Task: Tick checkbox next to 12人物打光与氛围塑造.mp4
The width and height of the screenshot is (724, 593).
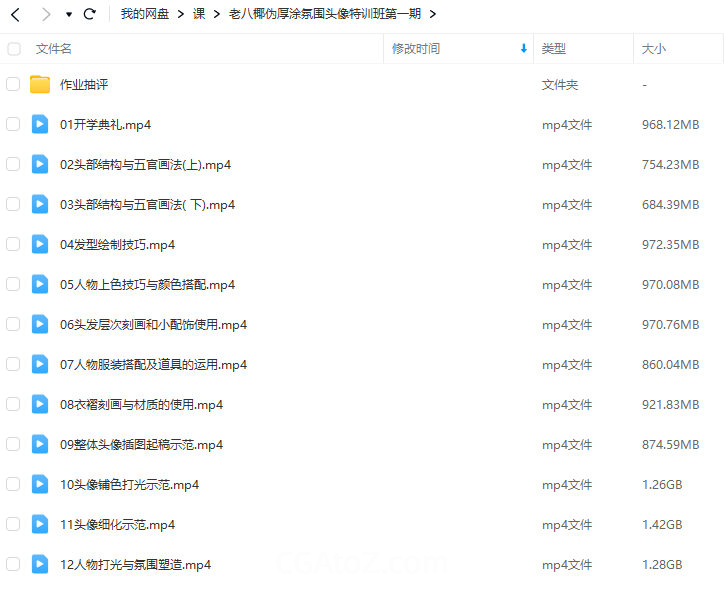Action: pos(13,565)
